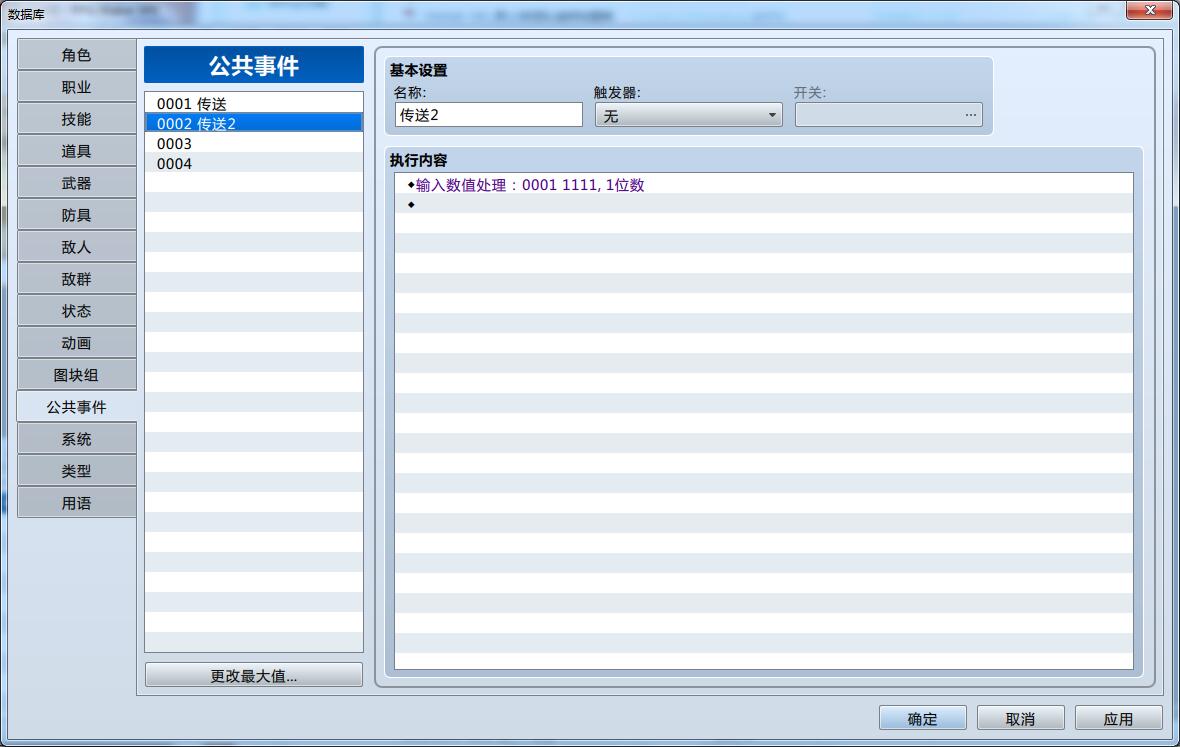
Task: Open the 敌群 tab
Action: pos(76,279)
